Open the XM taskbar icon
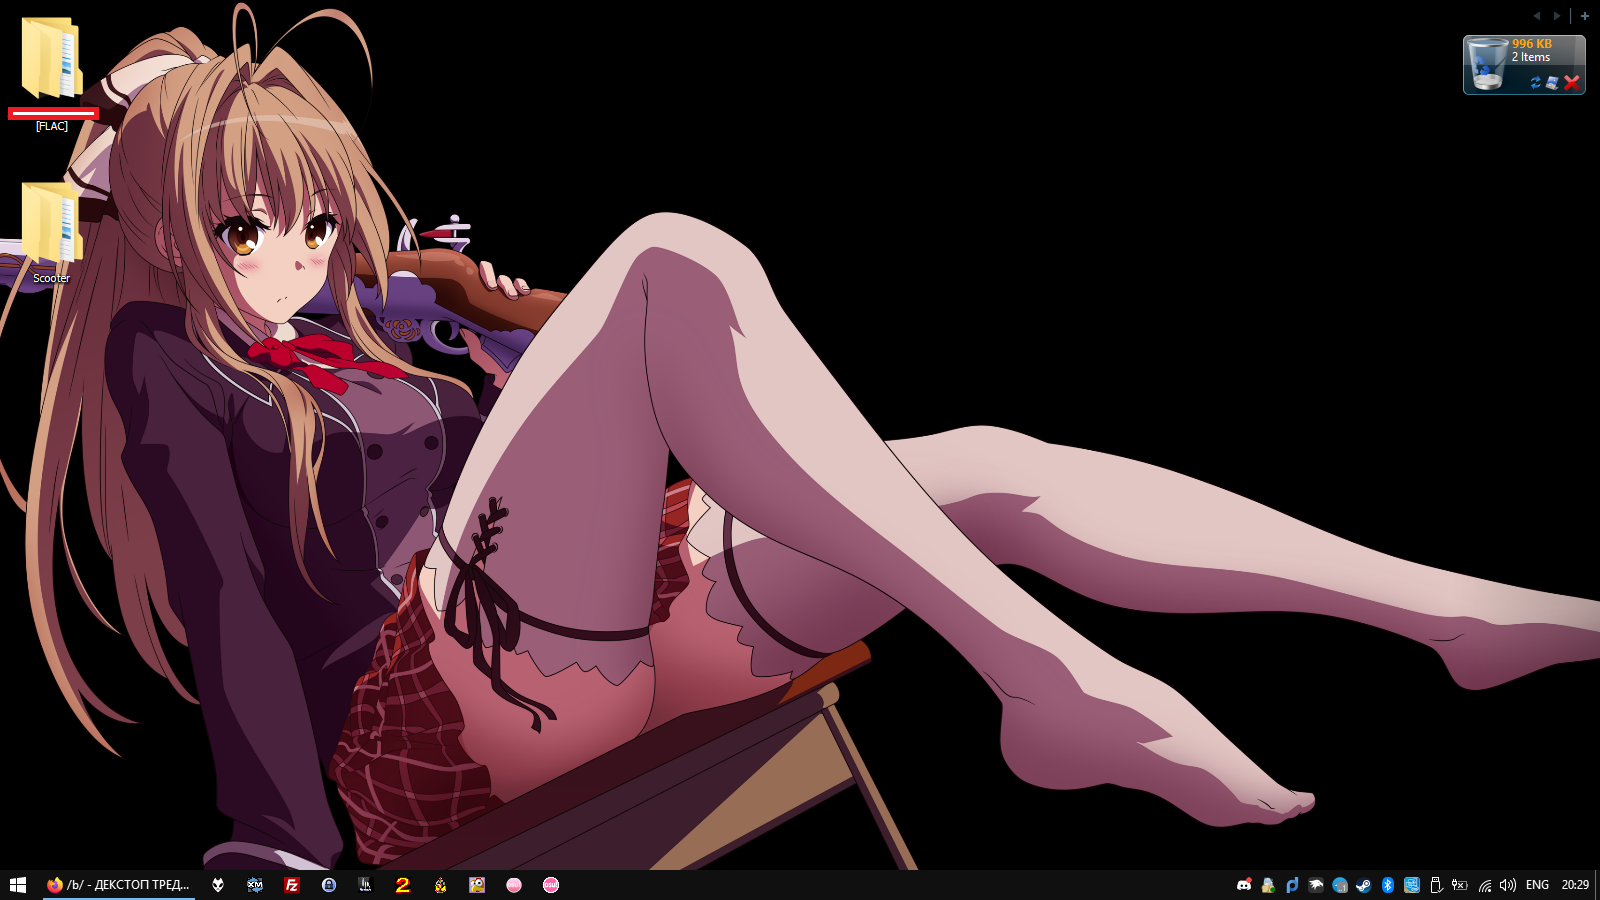The width and height of the screenshot is (1600, 900). 255,885
